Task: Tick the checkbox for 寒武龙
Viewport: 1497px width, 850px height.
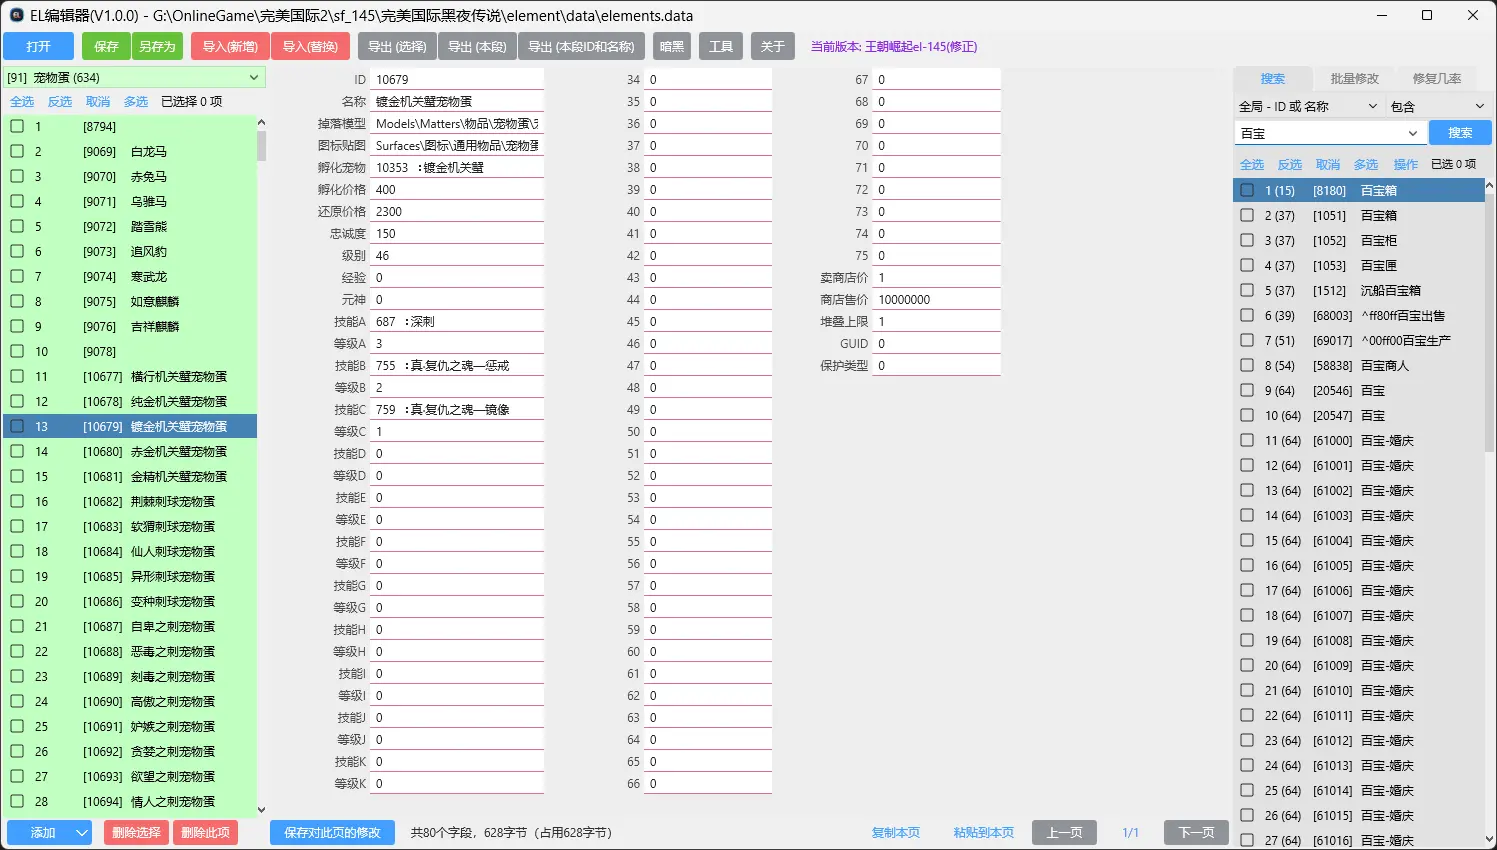Action: (17, 276)
